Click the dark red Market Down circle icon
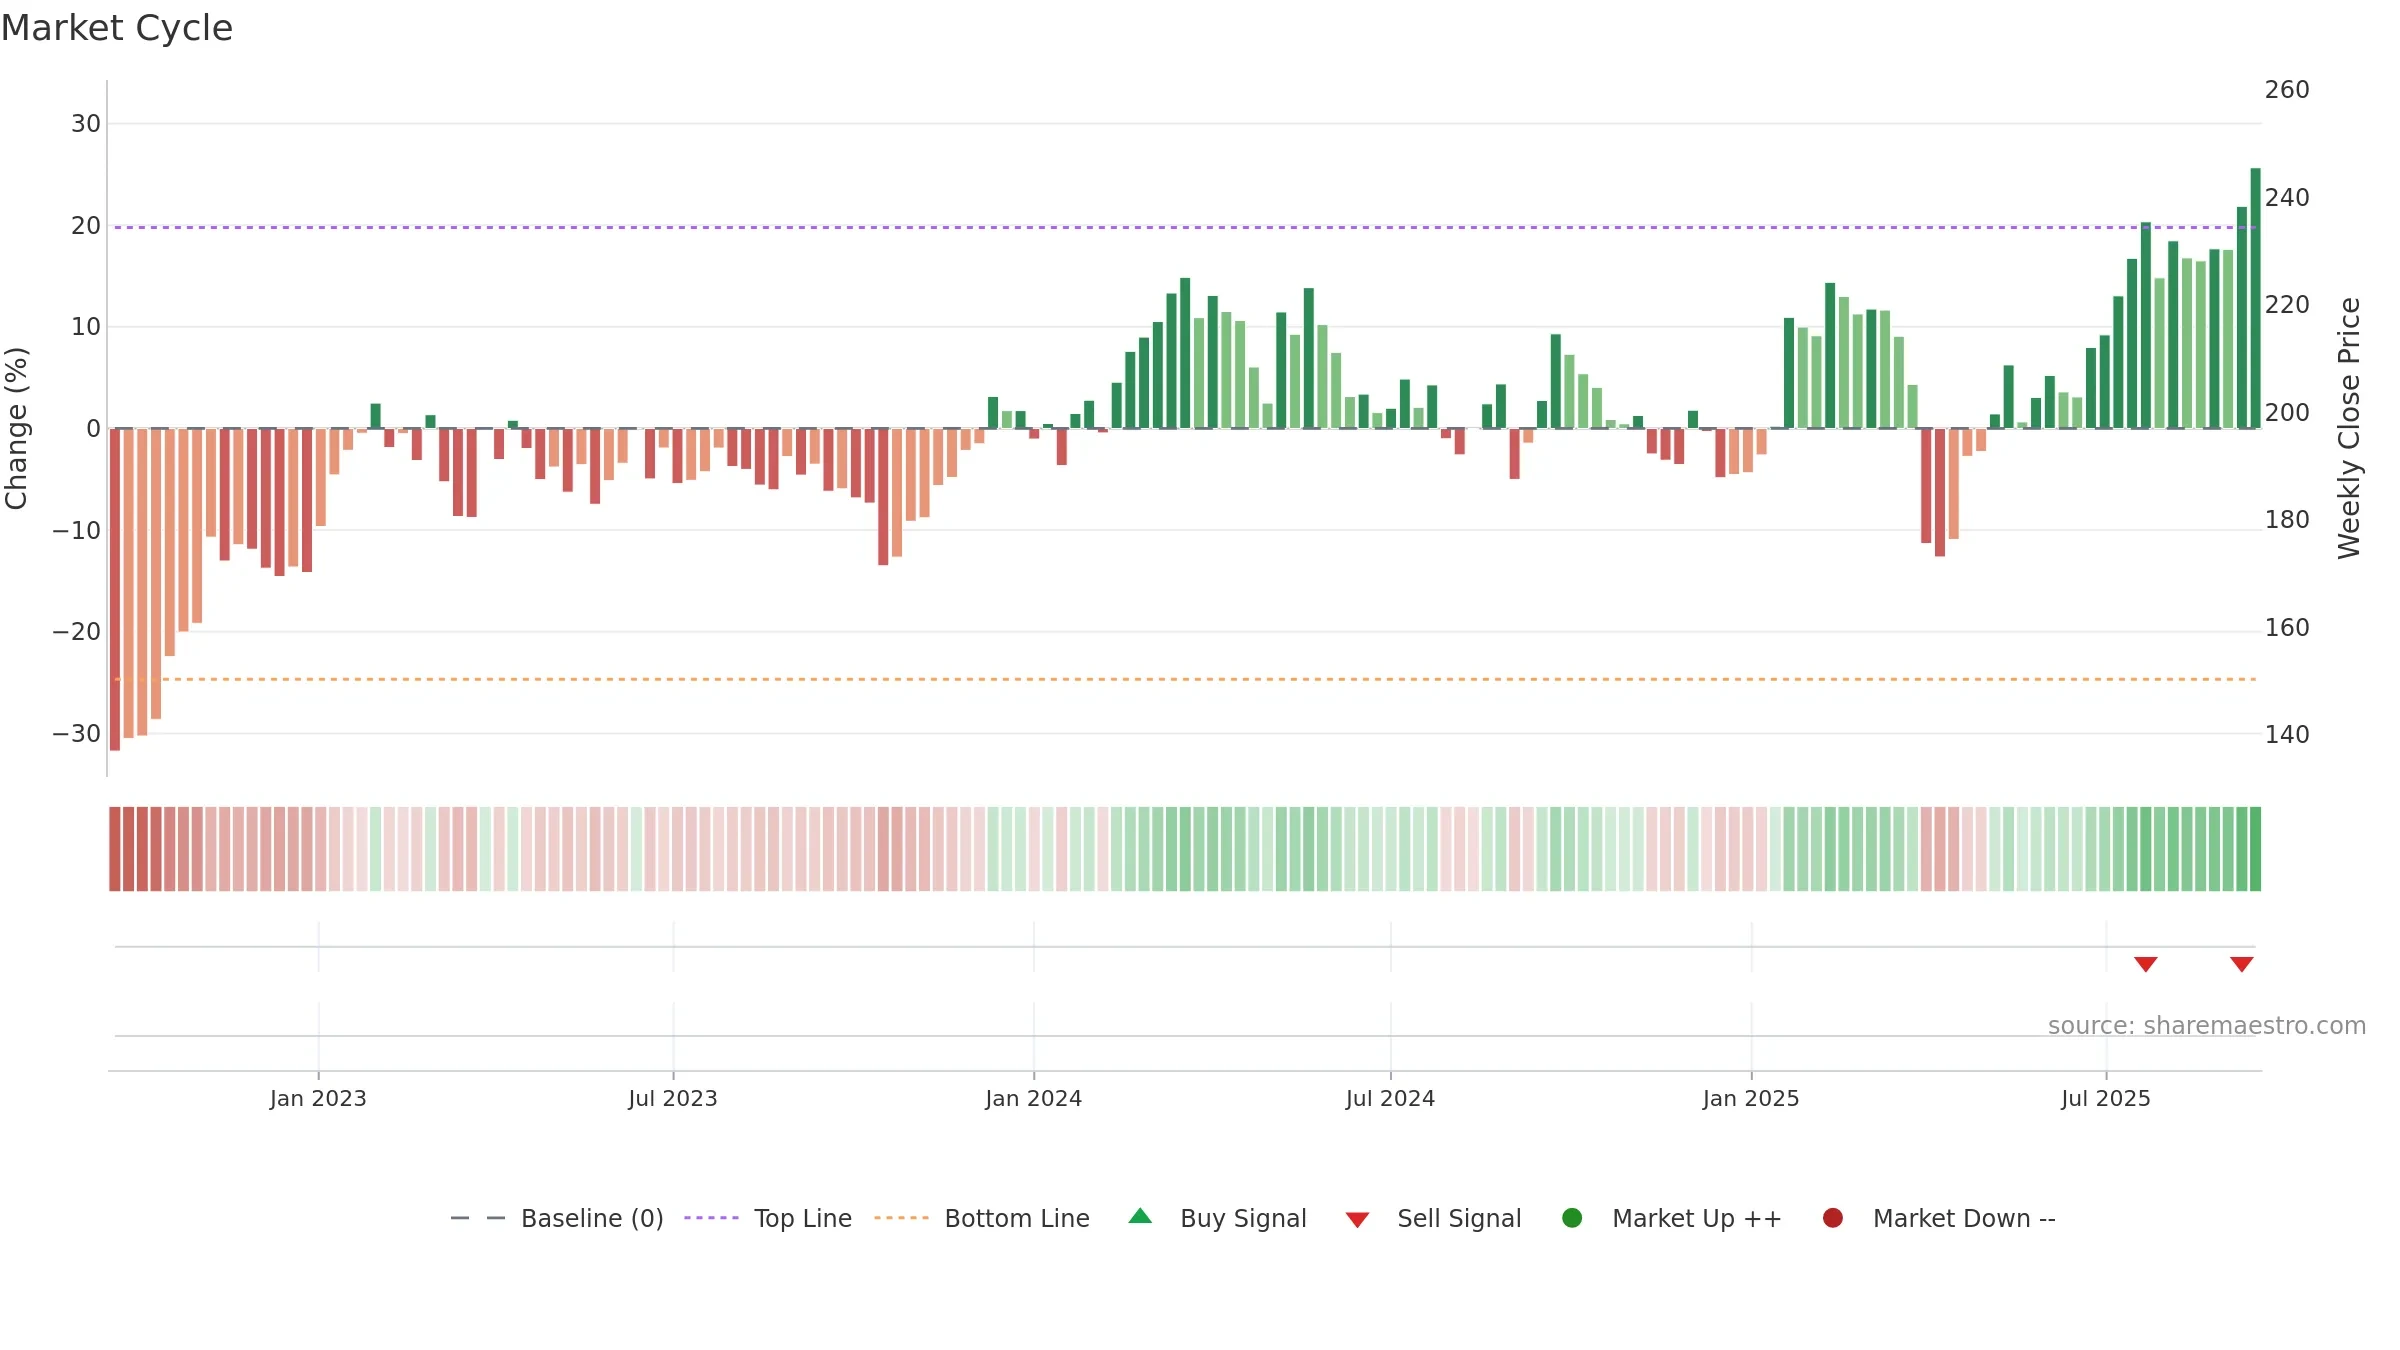This screenshot has width=2400, height=1350. [1833, 1218]
